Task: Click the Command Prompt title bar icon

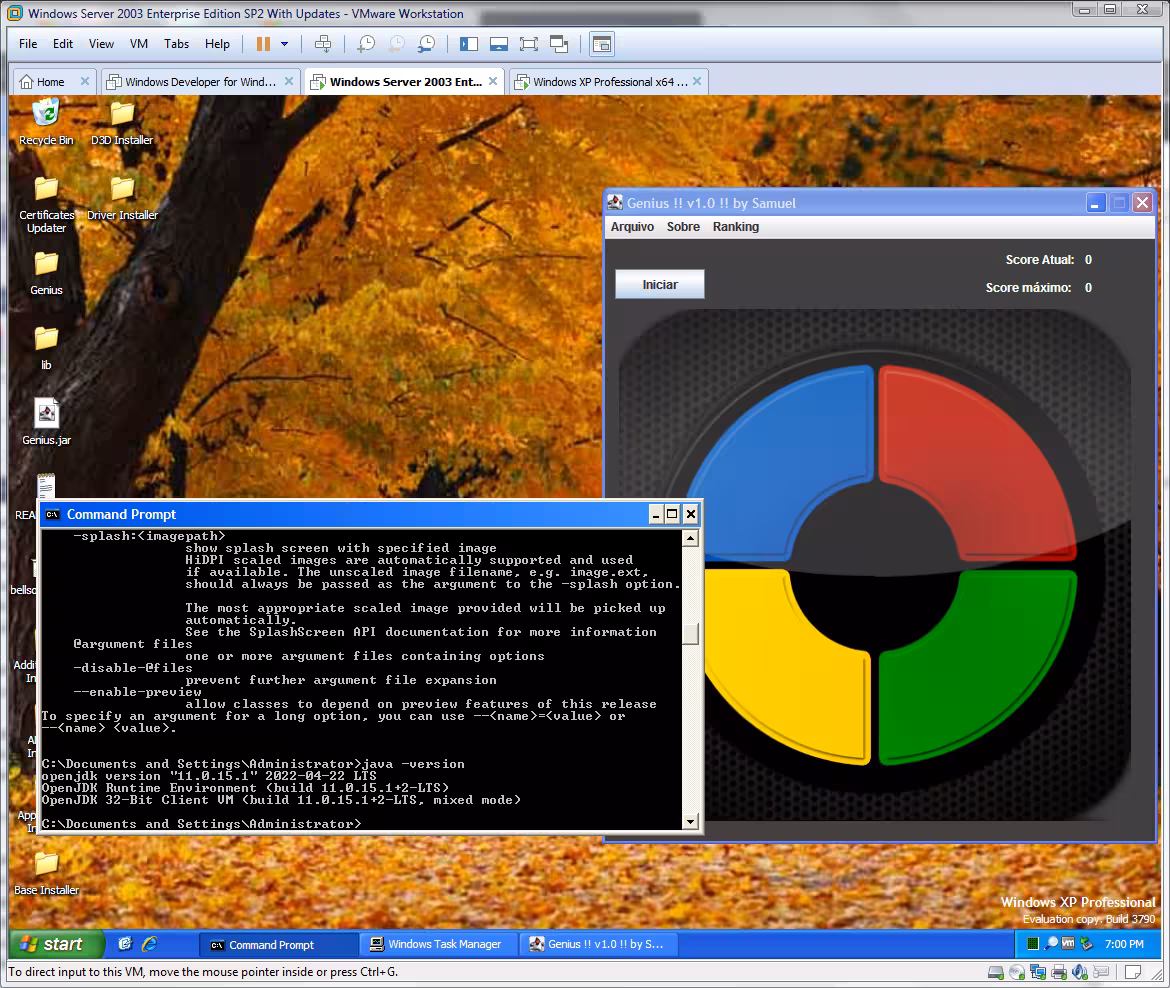Action: 52,514
